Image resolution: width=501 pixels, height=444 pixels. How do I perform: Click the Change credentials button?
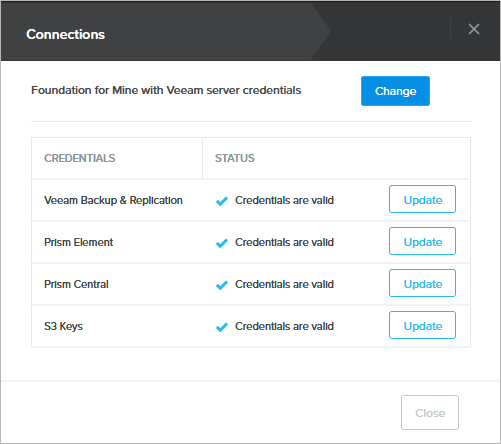(395, 91)
